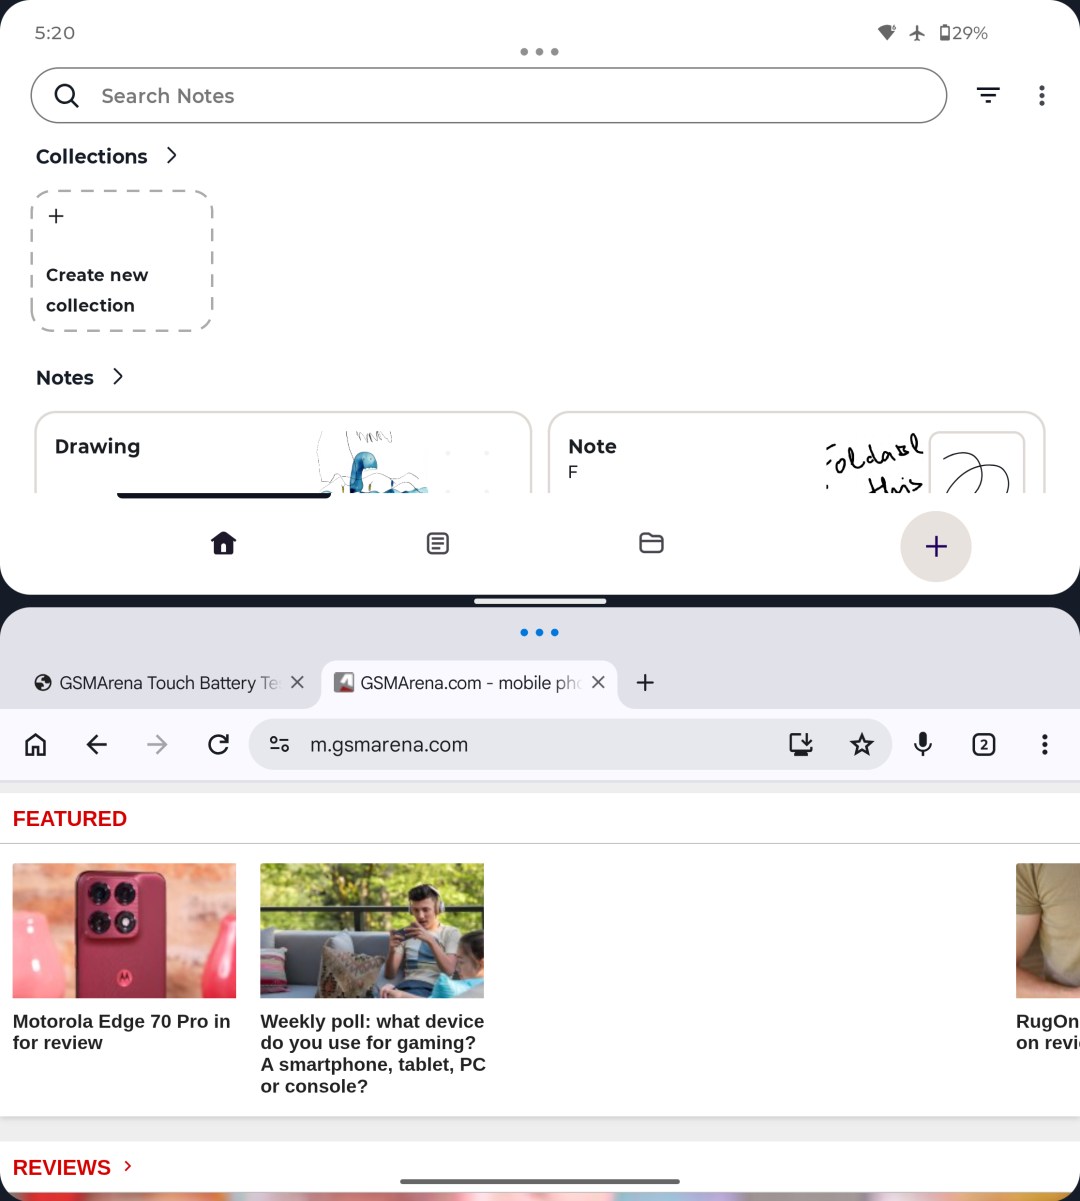
Task: Open gaming weekly poll thumbnail
Action: [372, 930]
